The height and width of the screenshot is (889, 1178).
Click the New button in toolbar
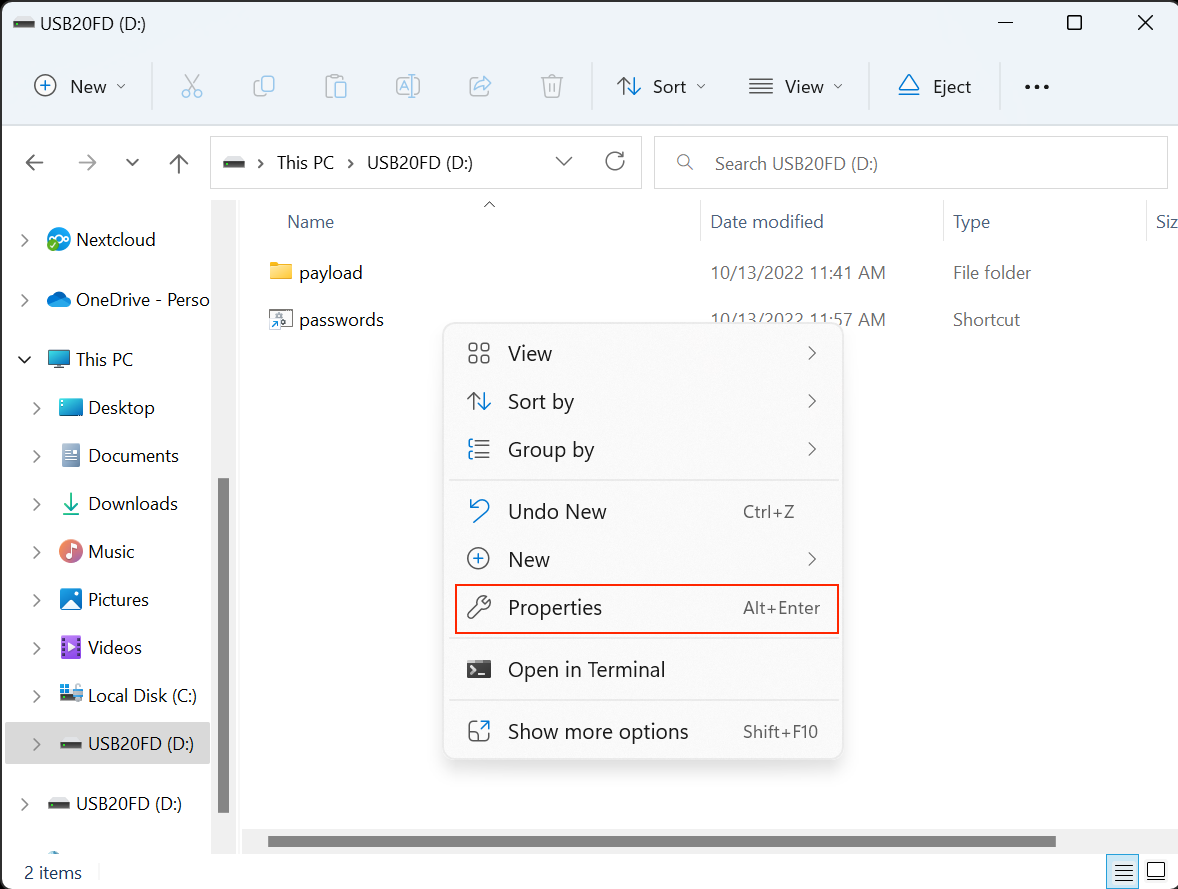80,86
